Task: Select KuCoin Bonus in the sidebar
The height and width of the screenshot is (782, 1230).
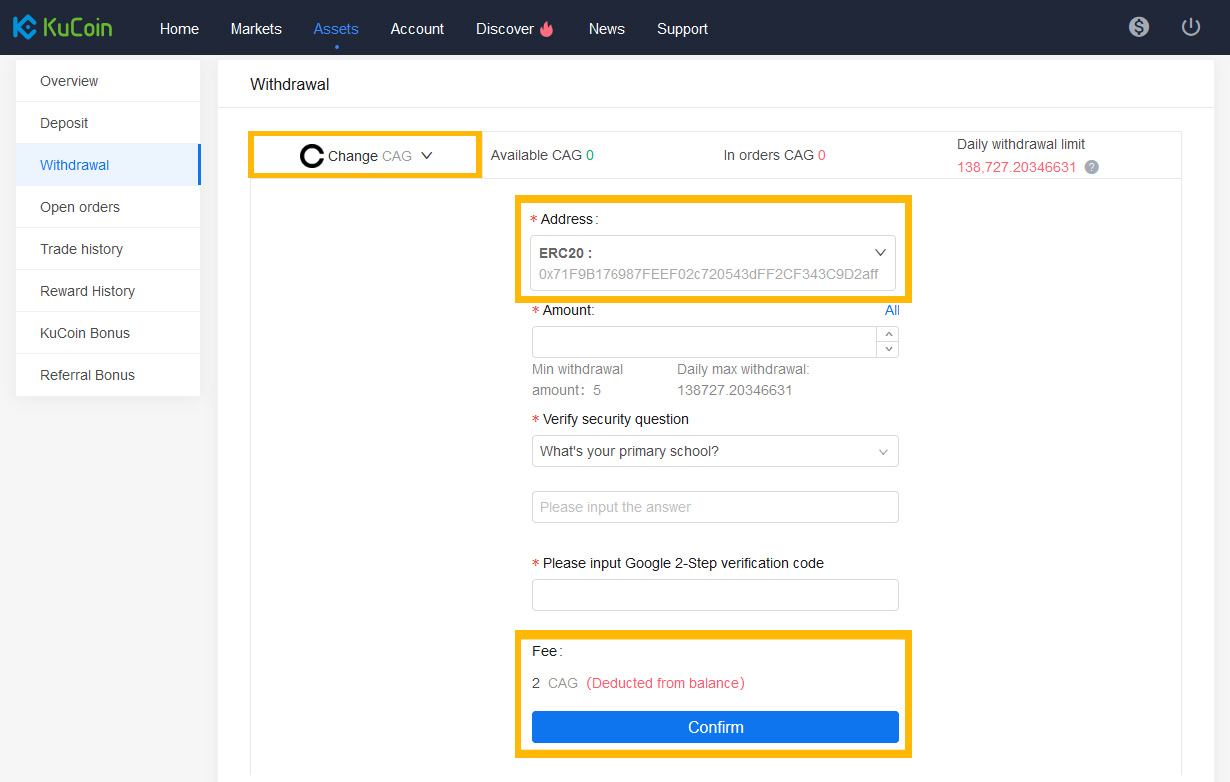Action: coord(108,333)
